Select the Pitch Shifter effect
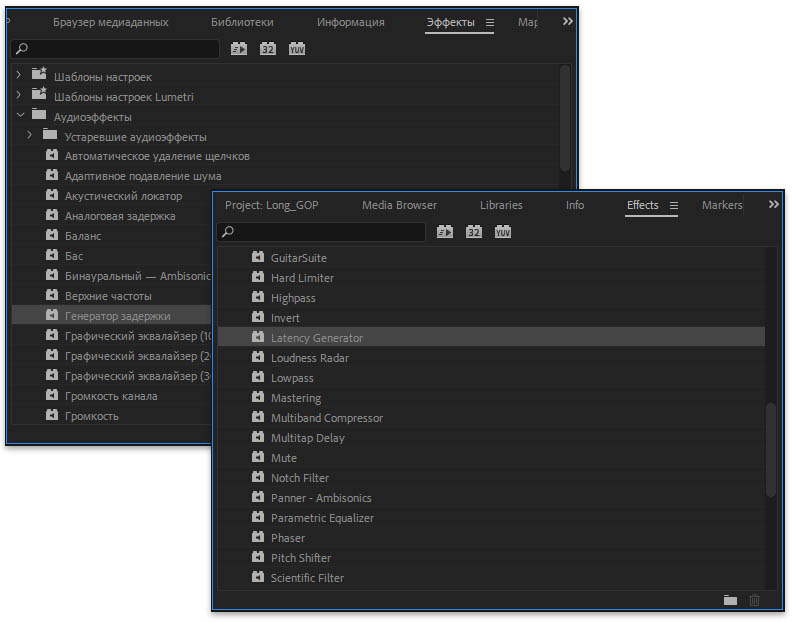The width and height of the screenshot is (792, 622). (x=300, y=558)
